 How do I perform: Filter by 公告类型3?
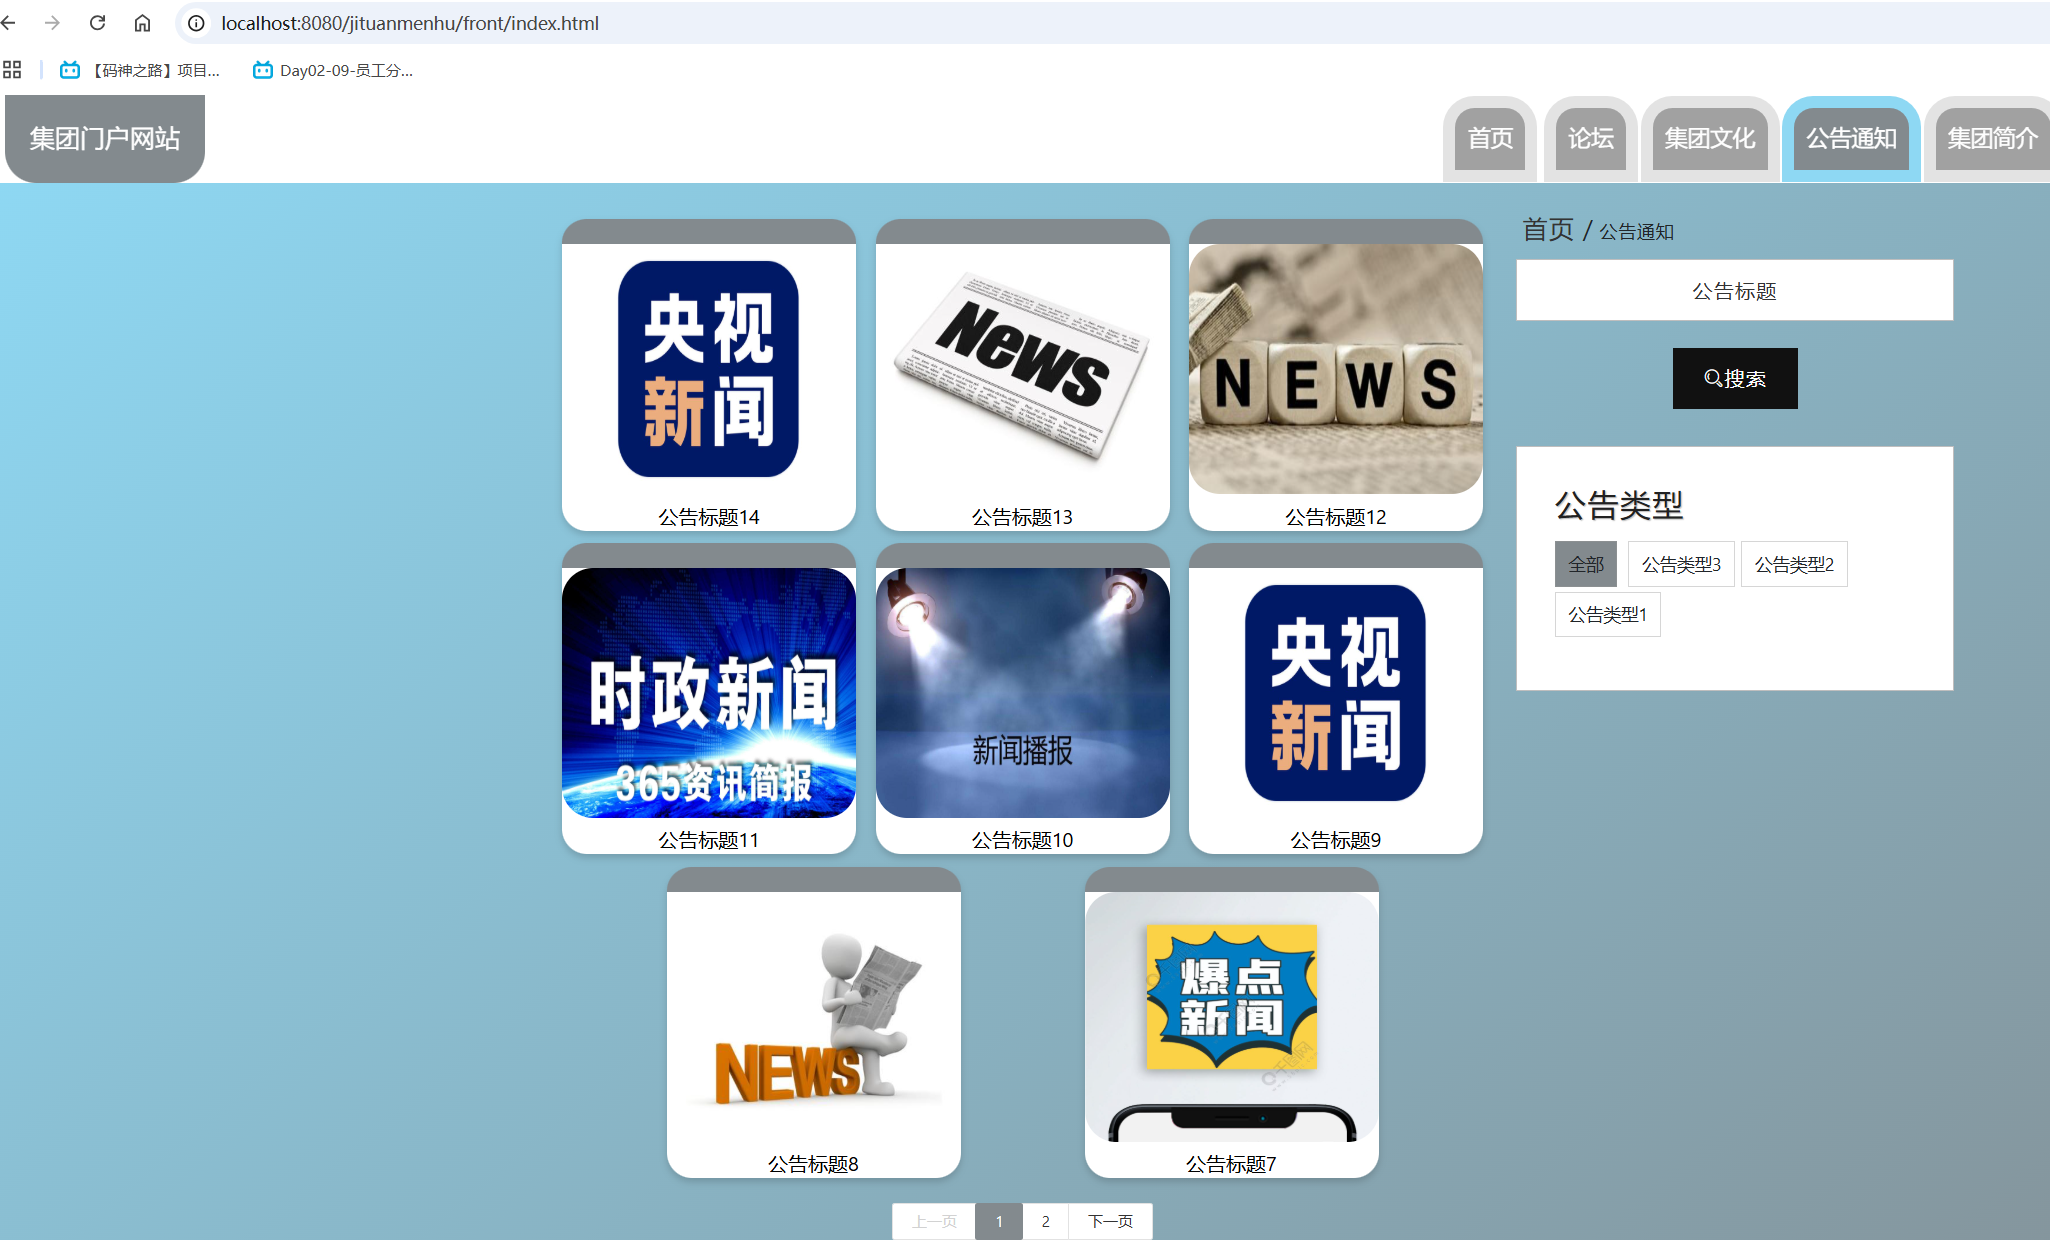[x=1681, y=564]
